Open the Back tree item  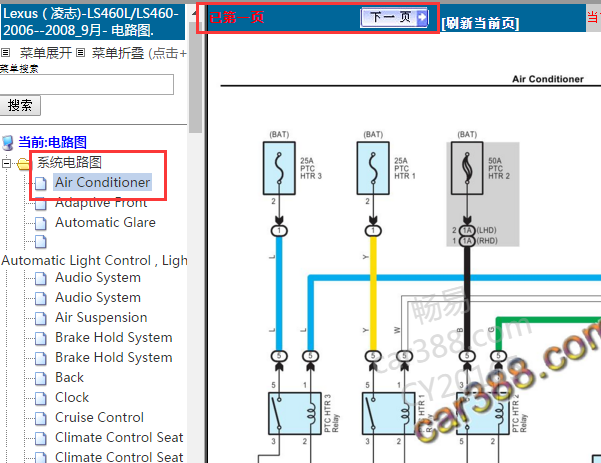tap(69, 377)
